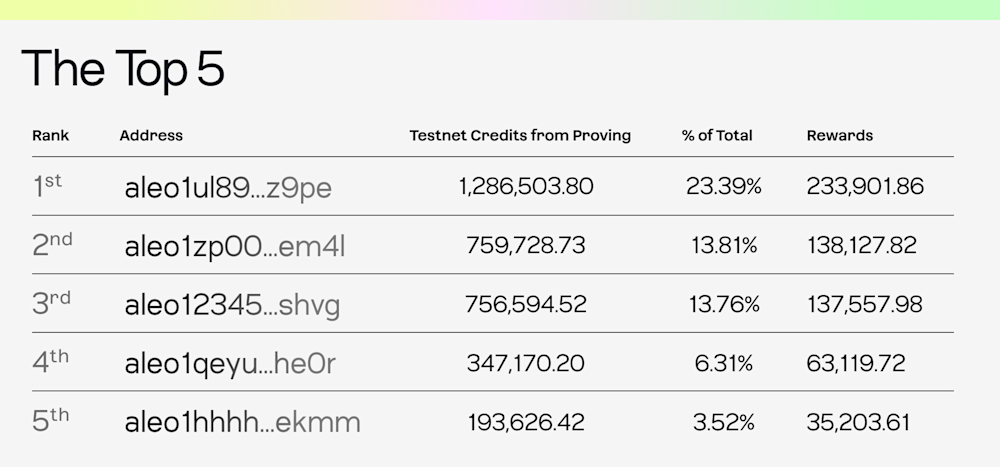Click the 233,901.86 rewards value
The width and height of the screenshot is (1000, 467).
pyautogui.click(x=864, y=187)
